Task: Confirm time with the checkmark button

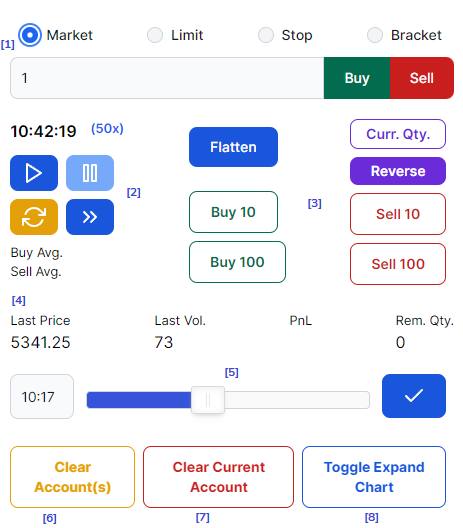Action: point(414,396)
